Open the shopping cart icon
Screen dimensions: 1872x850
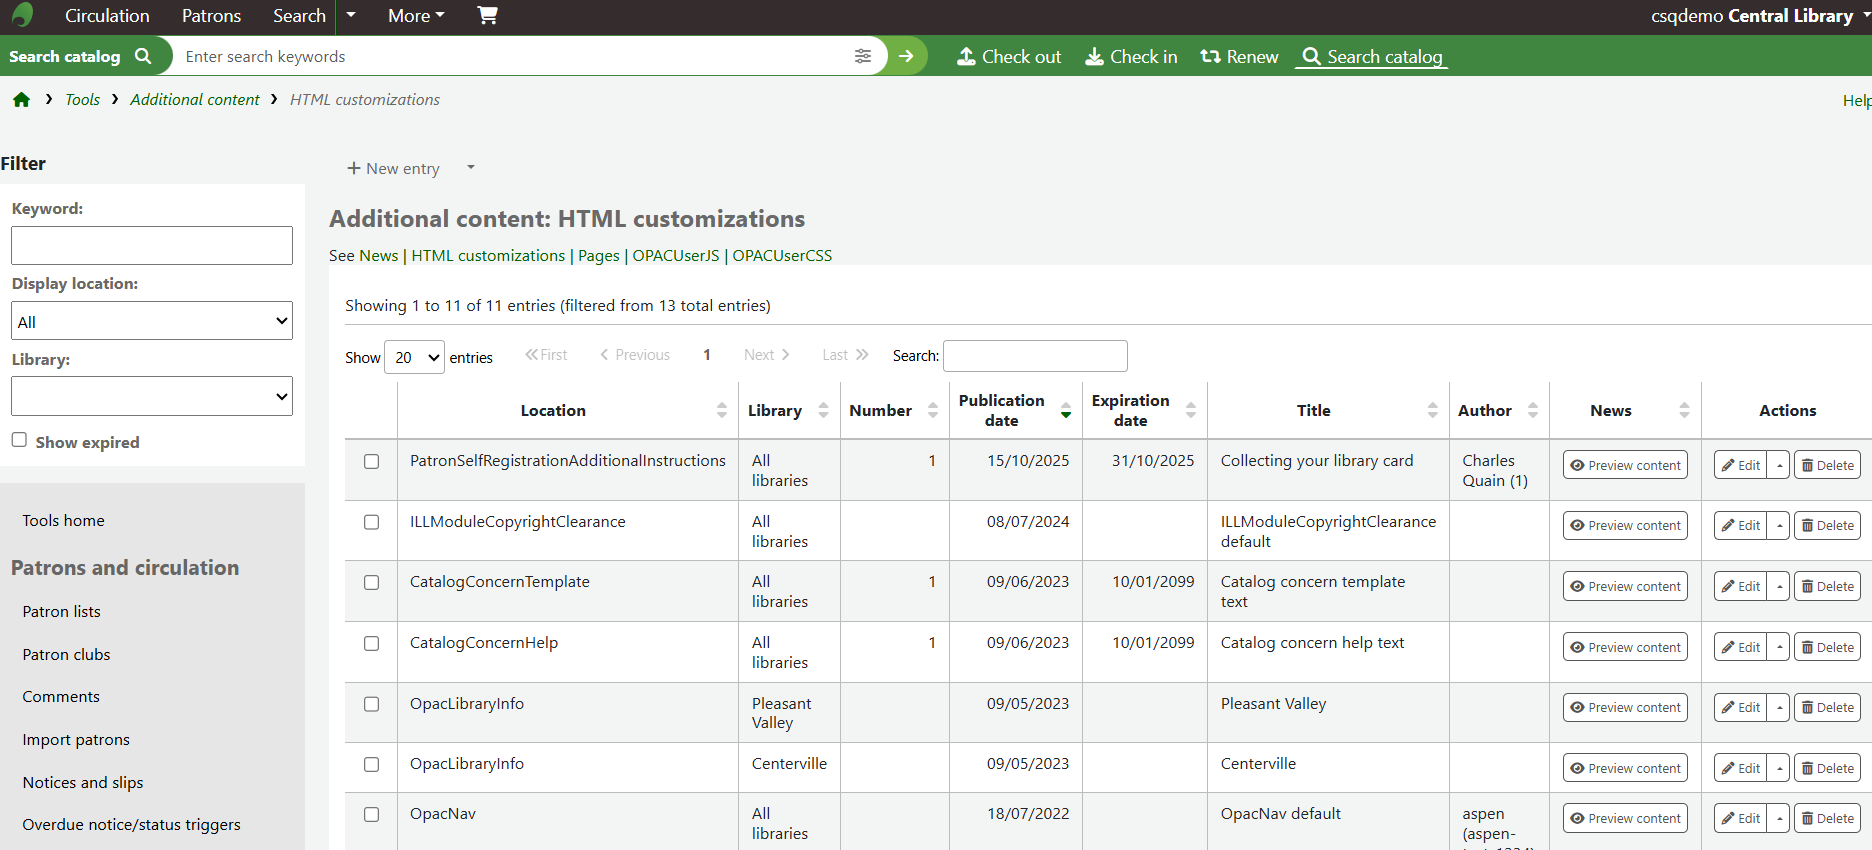487,15
